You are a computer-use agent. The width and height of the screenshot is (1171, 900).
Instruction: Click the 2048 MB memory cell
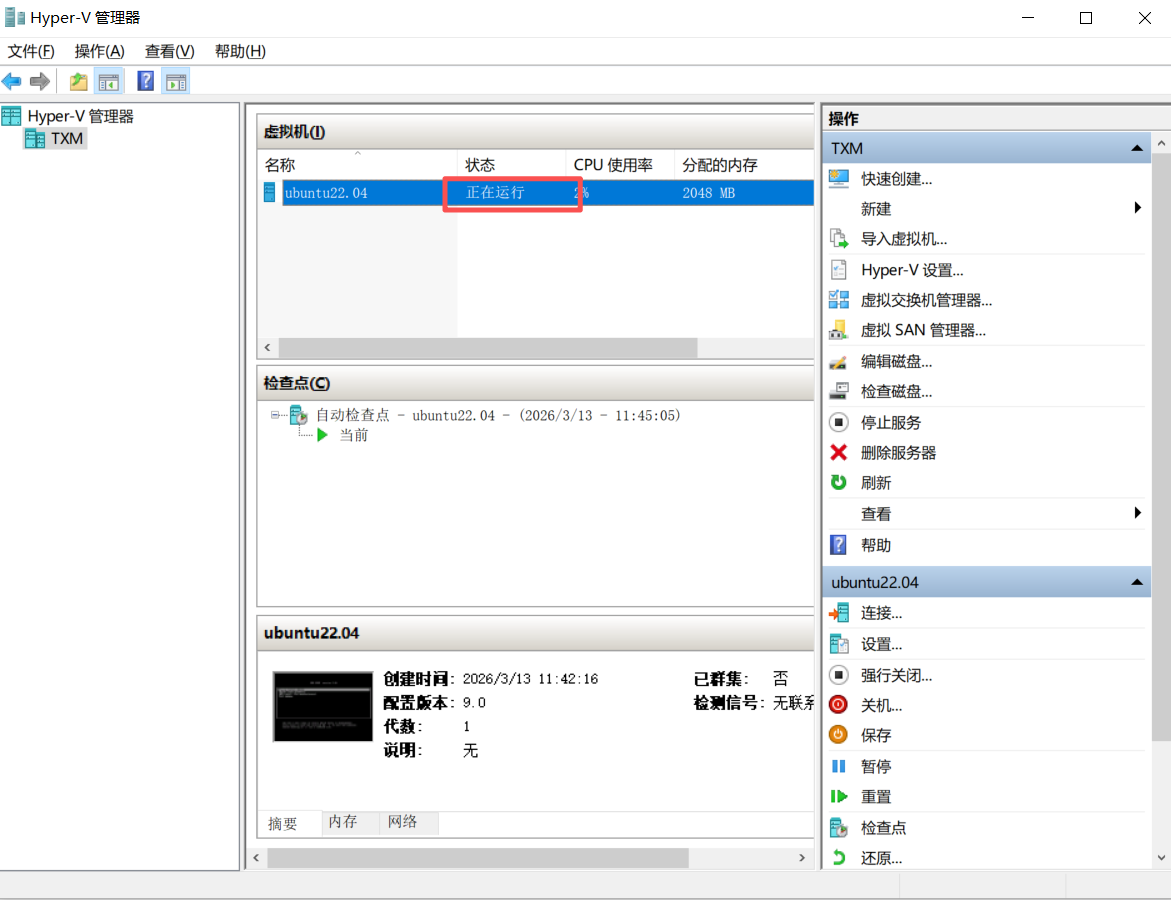708,193
